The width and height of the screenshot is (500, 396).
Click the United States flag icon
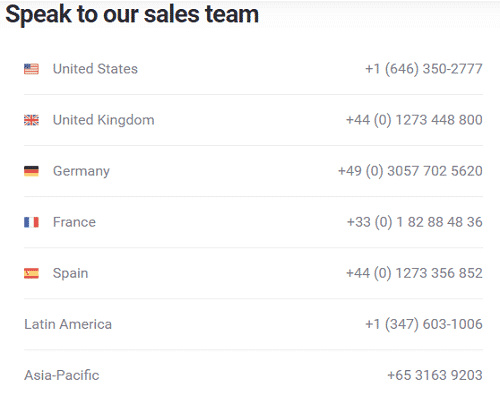coord(31,69)
